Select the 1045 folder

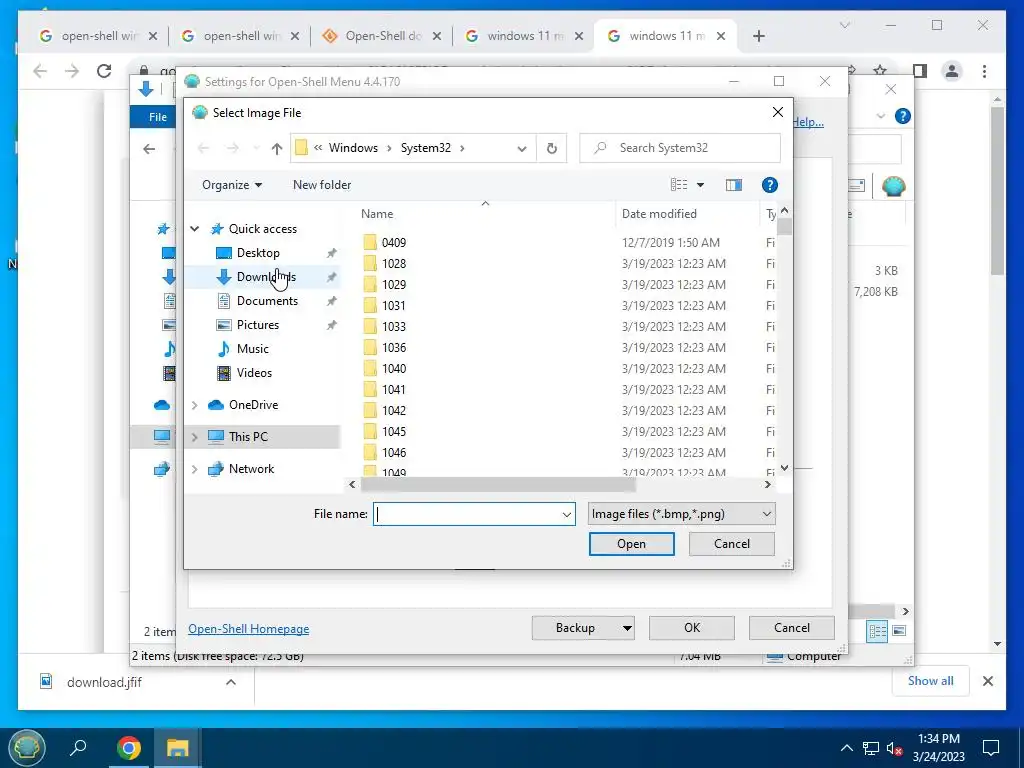pos(394,432)
